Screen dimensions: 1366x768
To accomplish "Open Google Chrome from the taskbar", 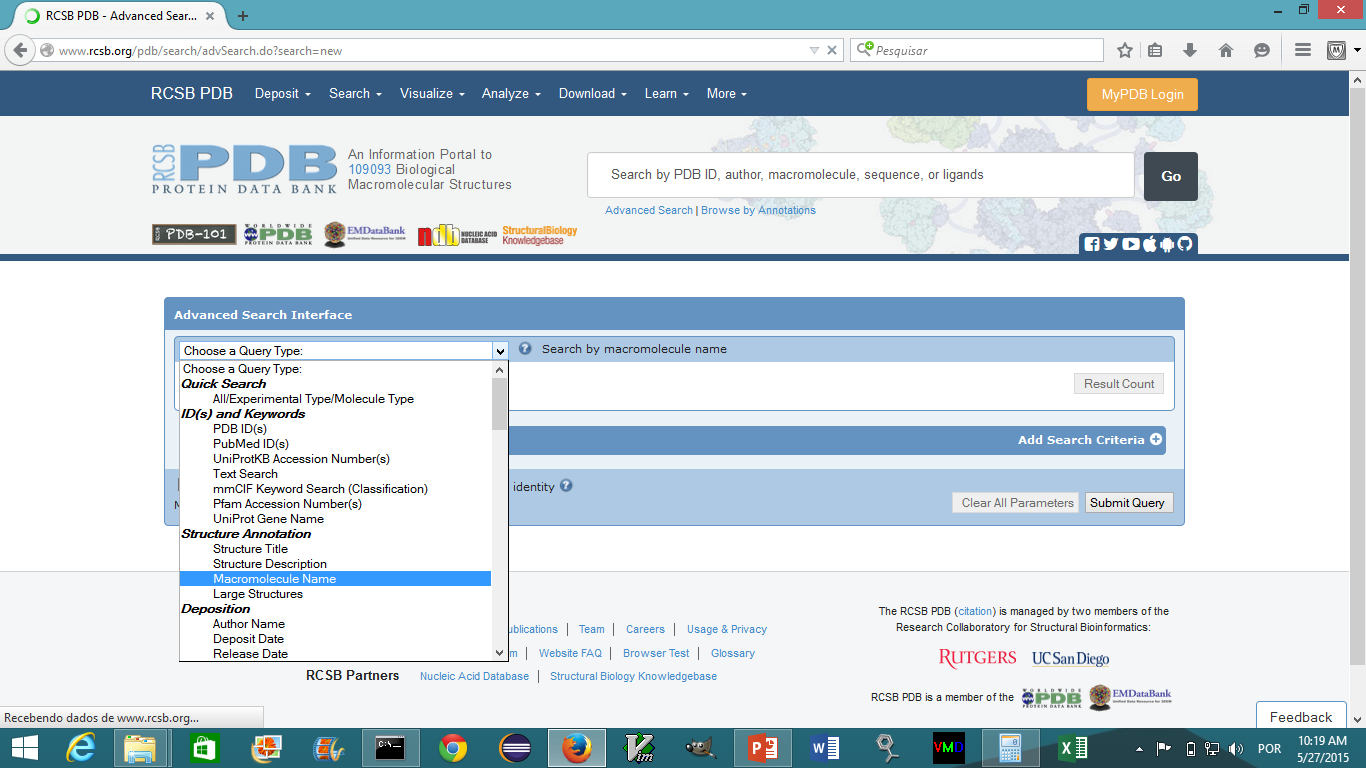I will pos(453,747).
